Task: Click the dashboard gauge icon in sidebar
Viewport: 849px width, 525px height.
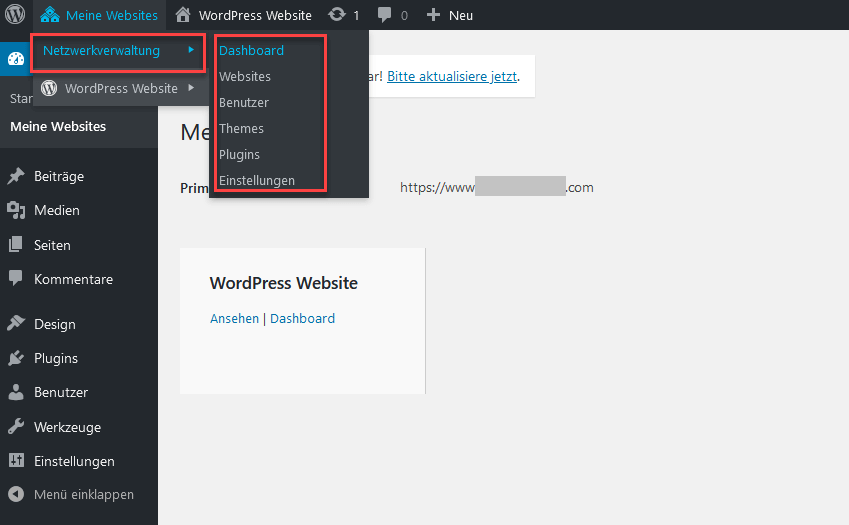Action: tap(16, 59)
